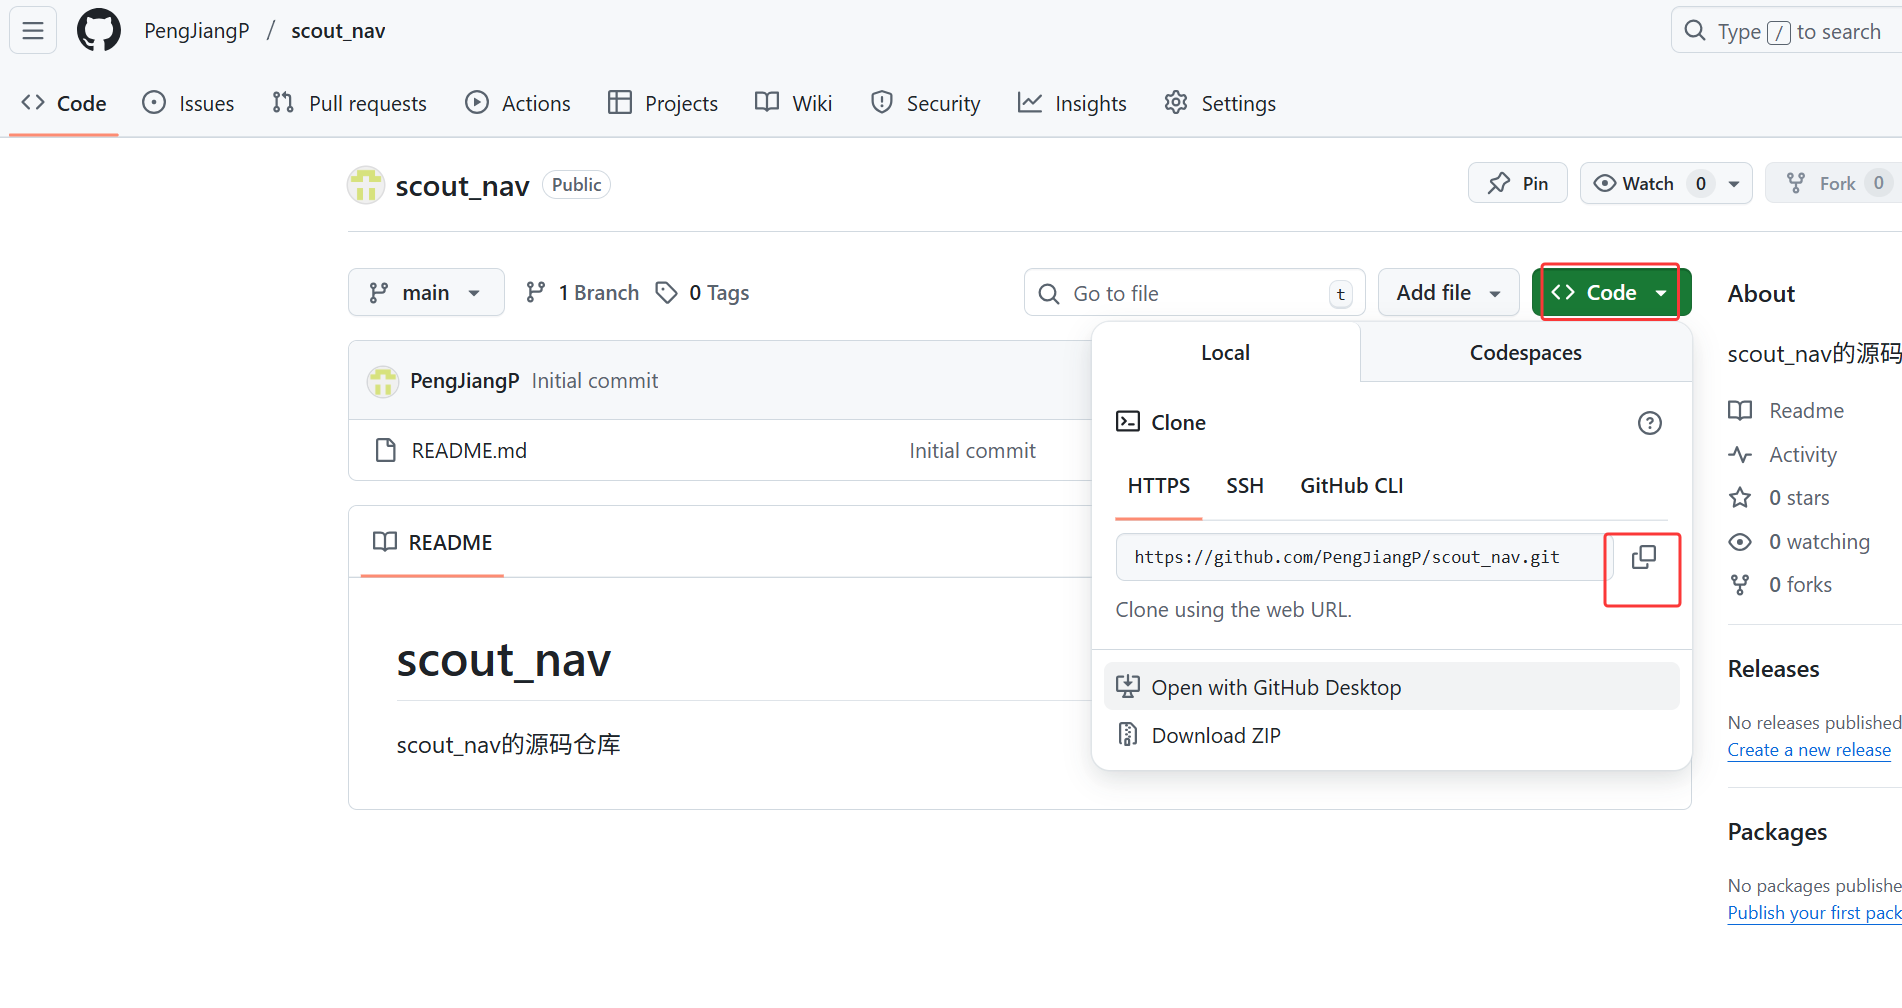Viewport: 1902px width, 1008px height.
Task: Click the terminal icon beside Clone
Action: (1128, 421)
